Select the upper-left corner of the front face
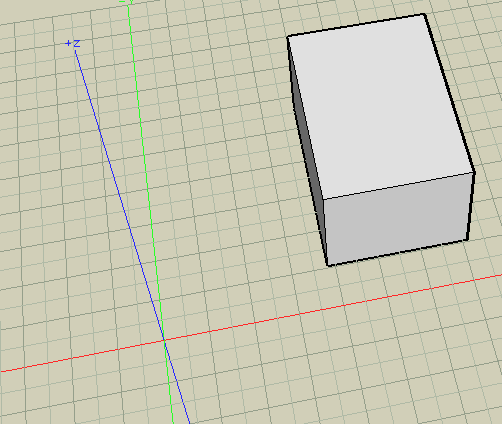 (323, 199)
